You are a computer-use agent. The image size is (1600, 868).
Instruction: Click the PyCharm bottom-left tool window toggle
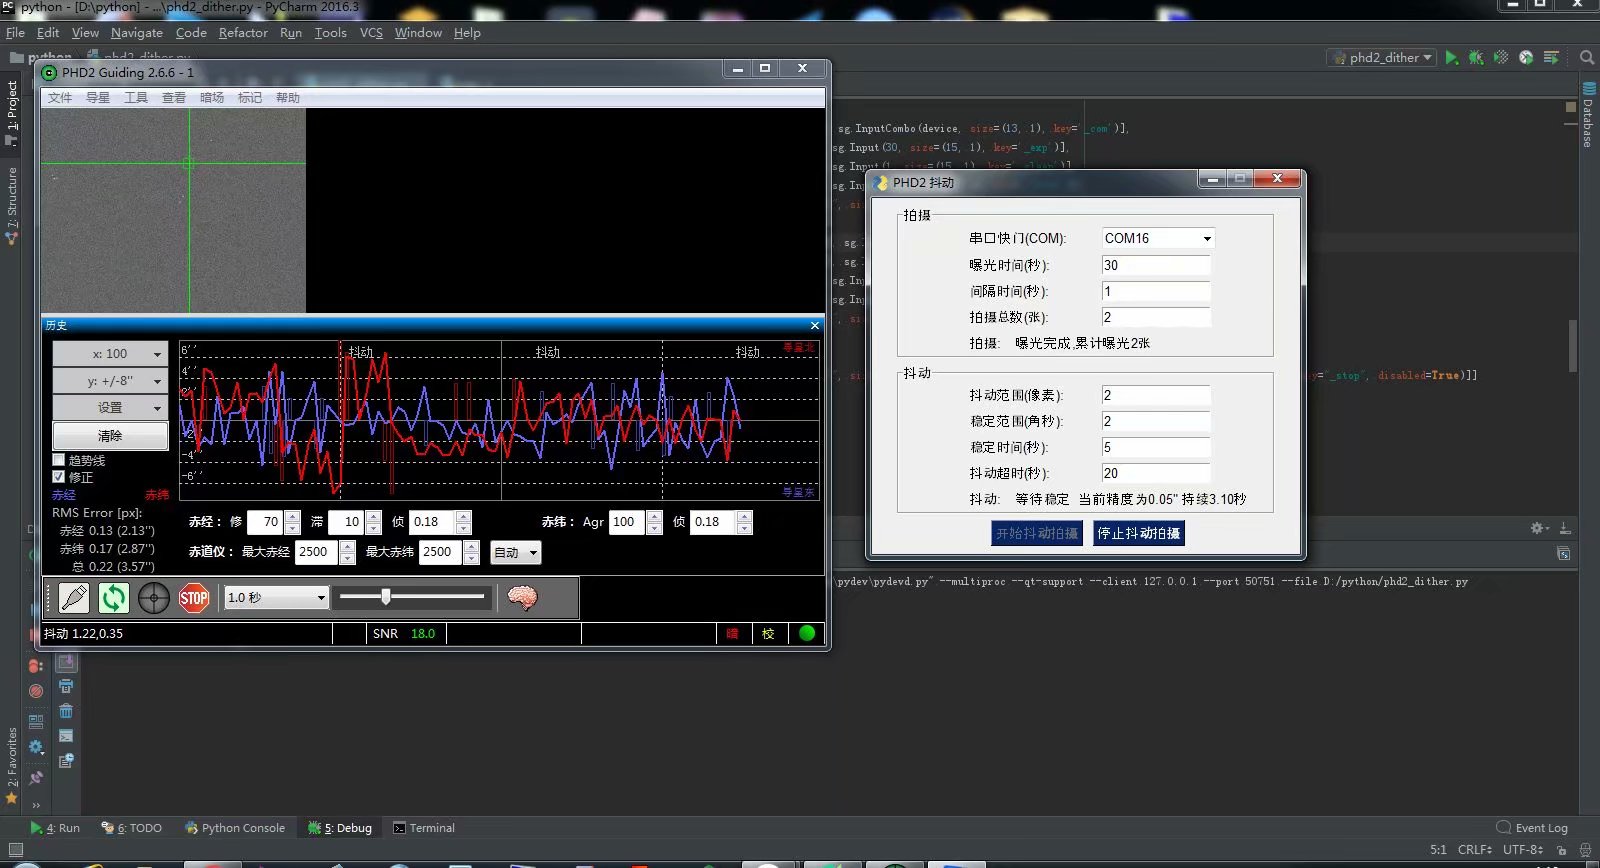pos(14,850)
